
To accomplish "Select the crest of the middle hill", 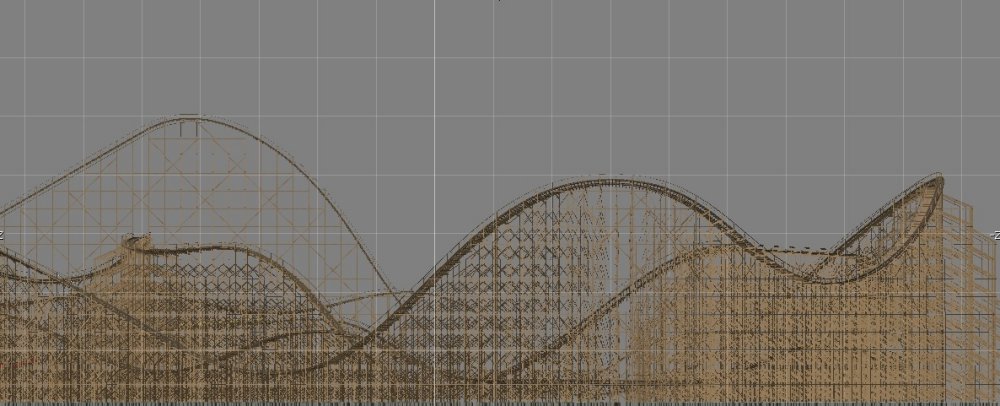I will 610,180.
